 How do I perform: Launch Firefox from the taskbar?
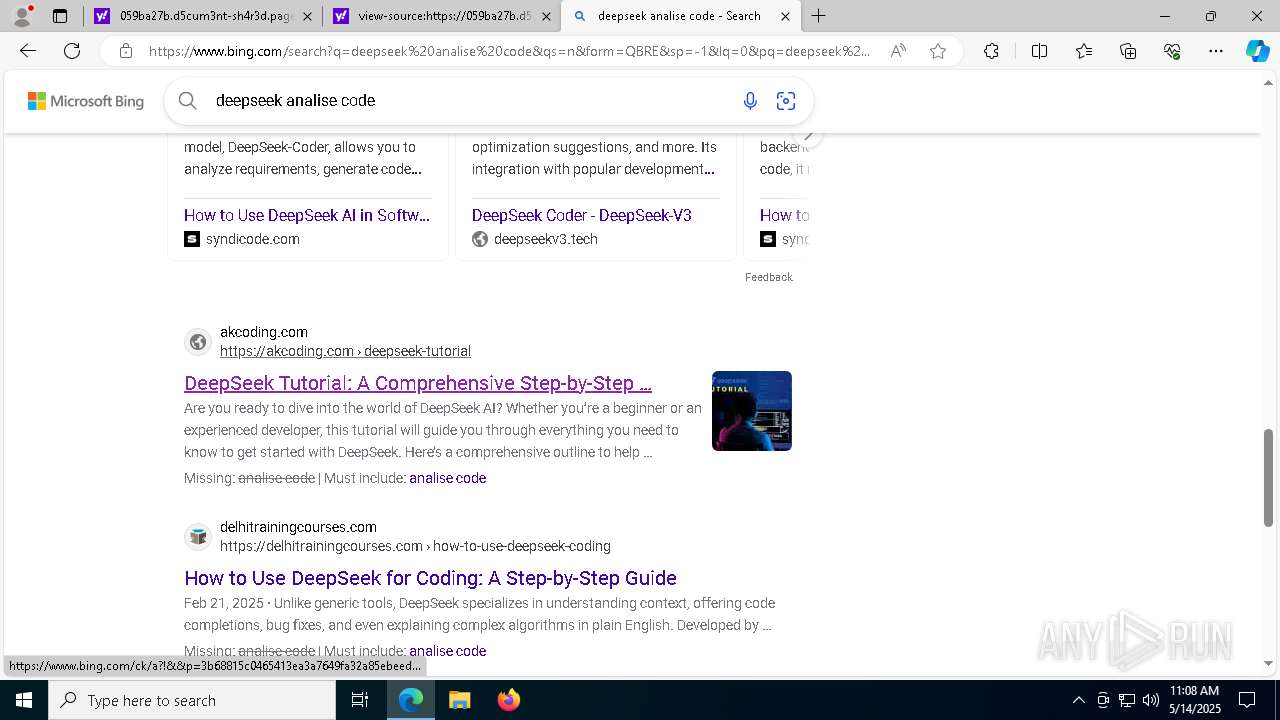tap(509, 700)
